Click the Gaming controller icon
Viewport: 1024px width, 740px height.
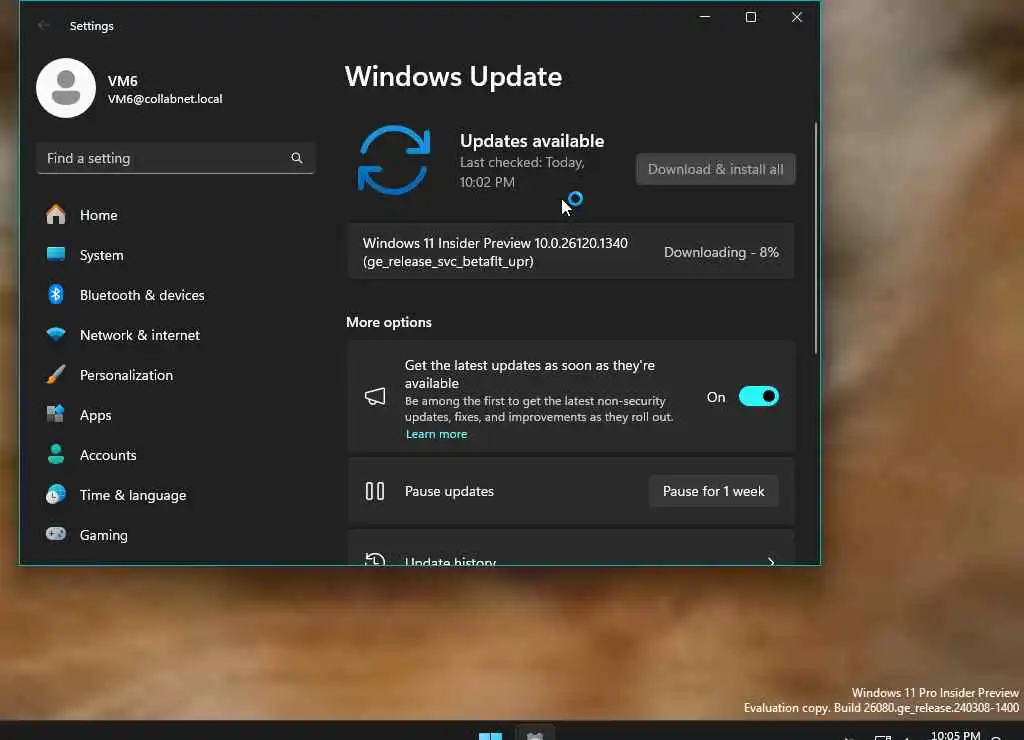[x=56, y=534]
